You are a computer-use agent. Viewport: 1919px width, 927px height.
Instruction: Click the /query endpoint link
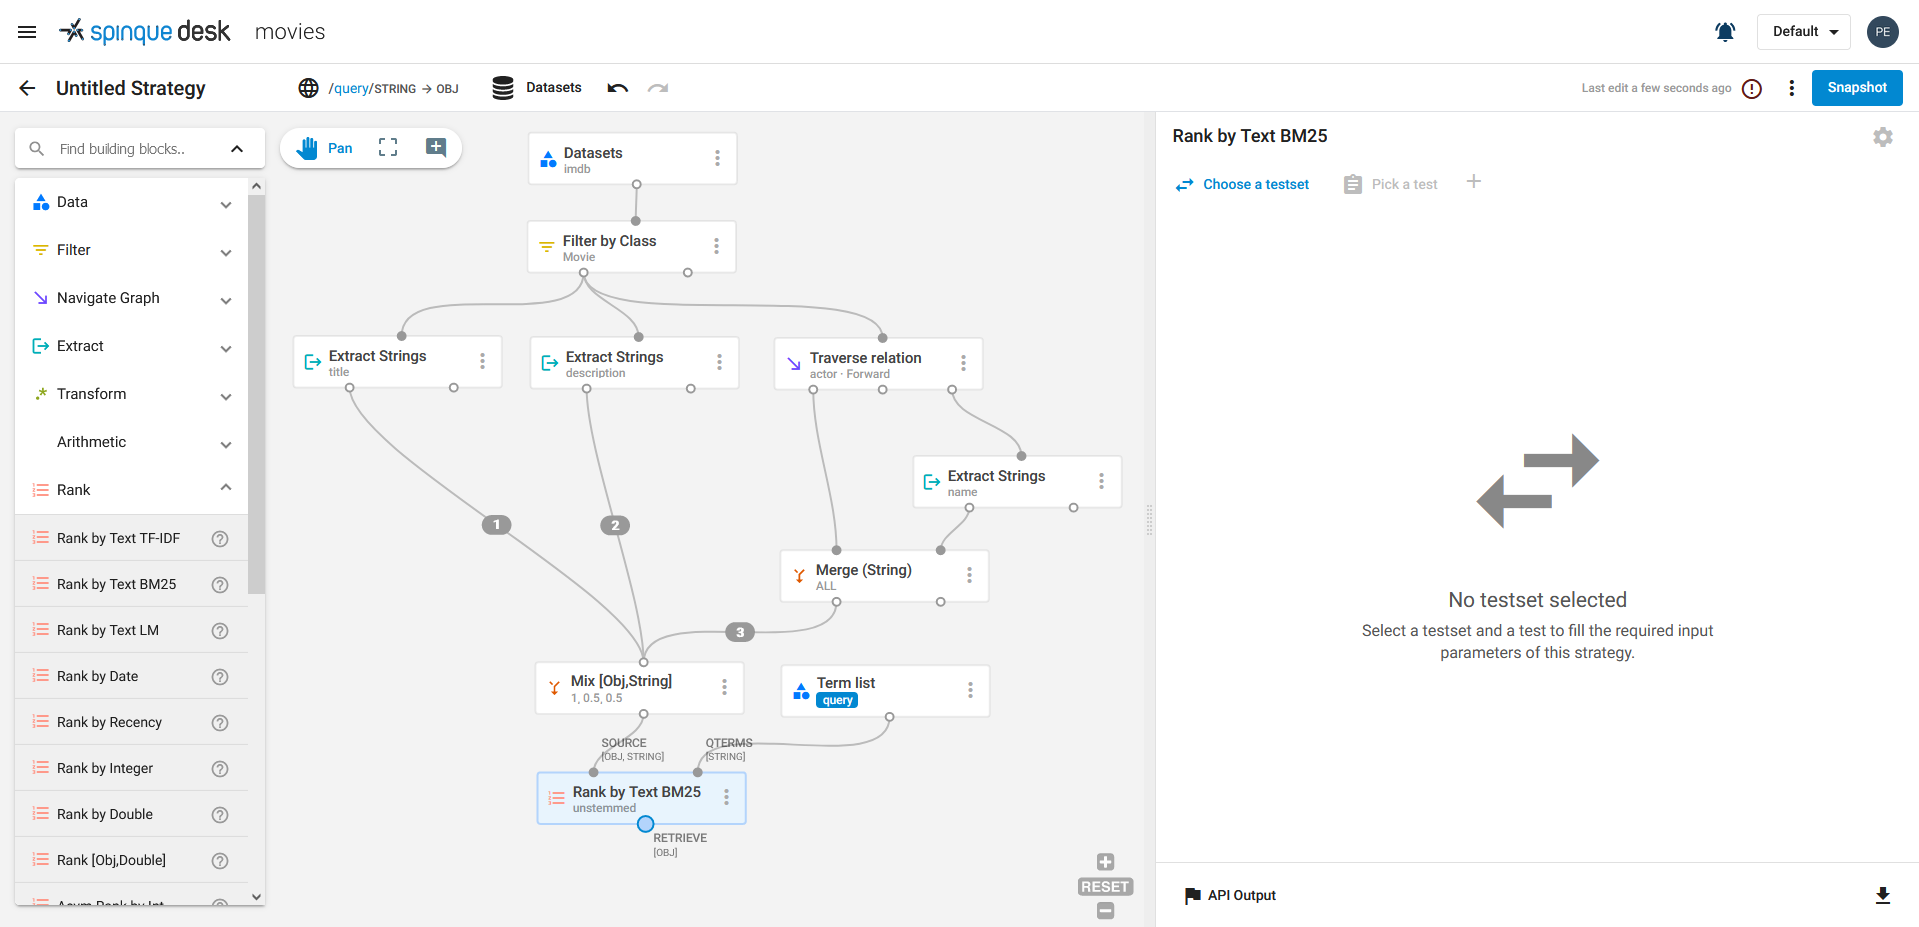tap(349, 88)
